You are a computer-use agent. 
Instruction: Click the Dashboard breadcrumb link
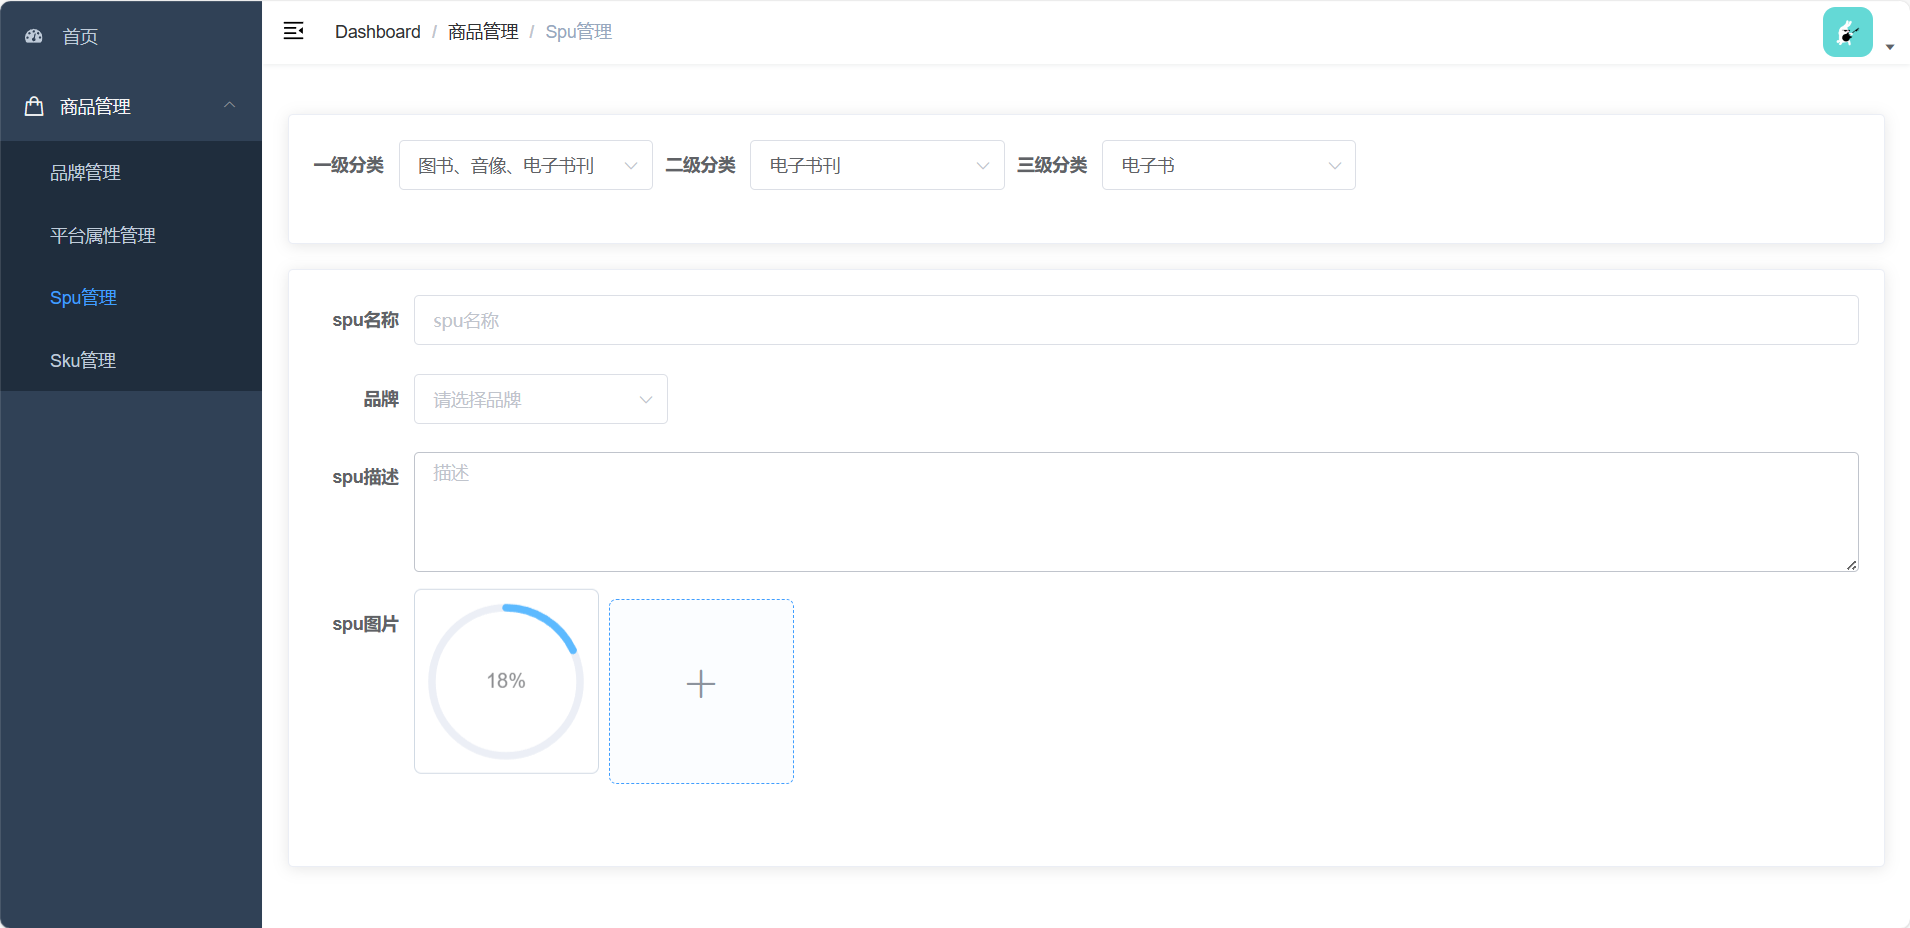(x=378, y=31)
